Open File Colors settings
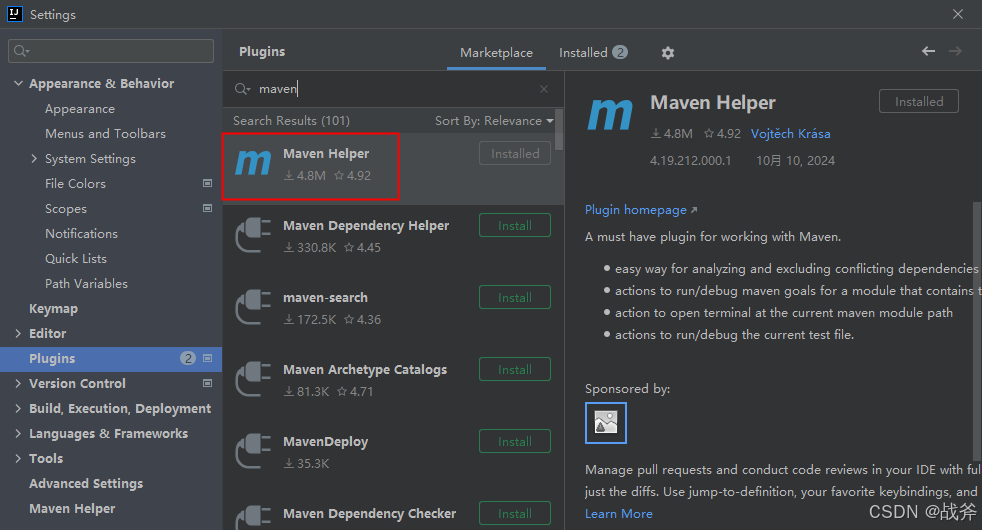Viewport: 982px width, 530px height. [x=75, y=184]
